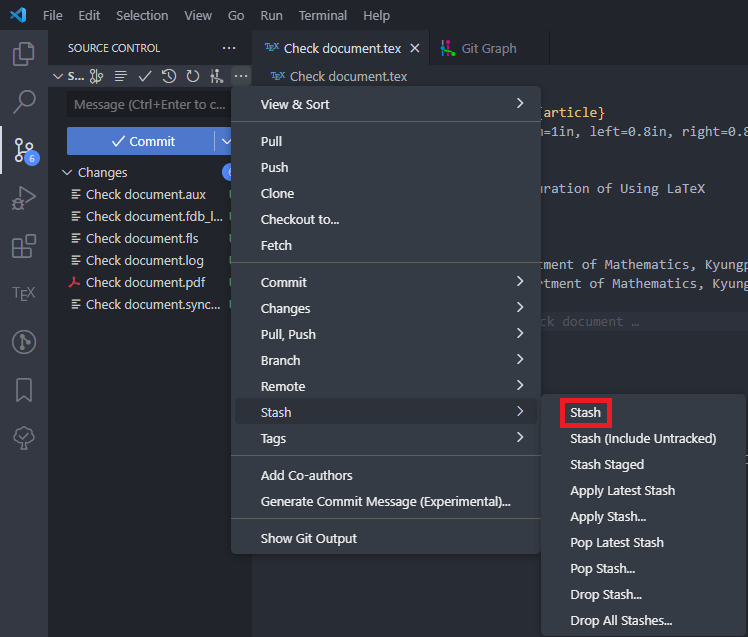Expand the Pull, Push submenu
Viewport: 748px width, 637px height.
coord(385,334)
